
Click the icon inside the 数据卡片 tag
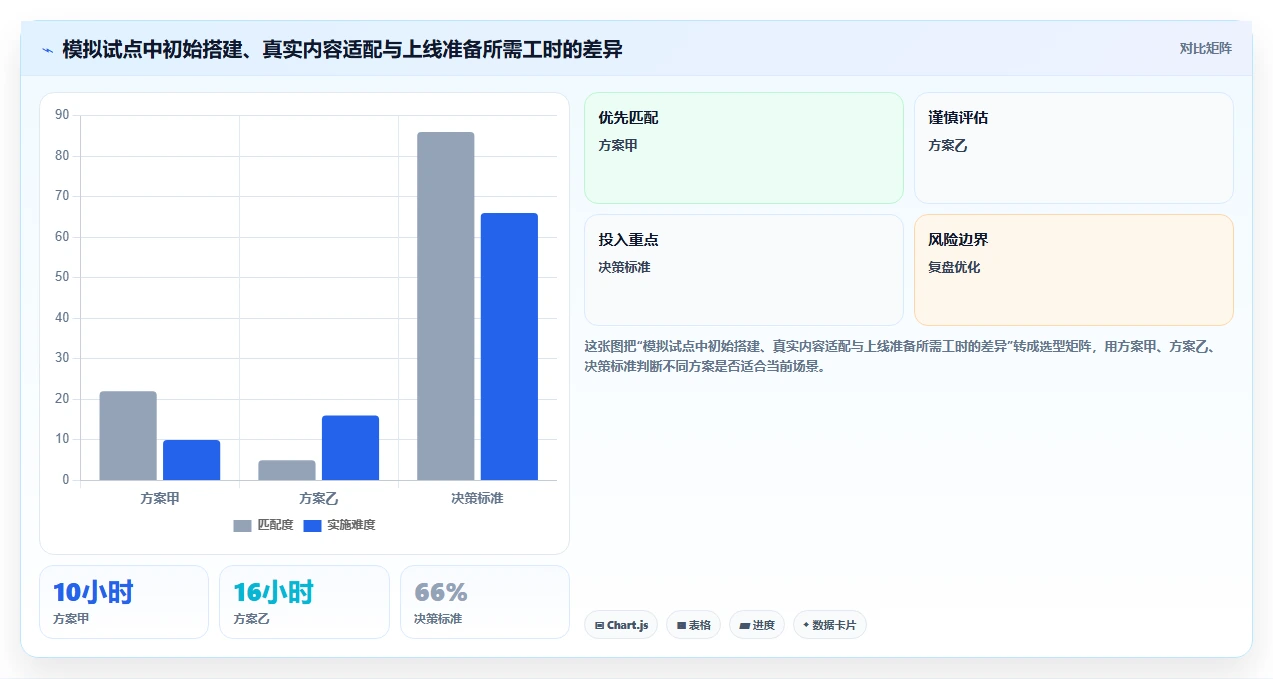(806, 625)
